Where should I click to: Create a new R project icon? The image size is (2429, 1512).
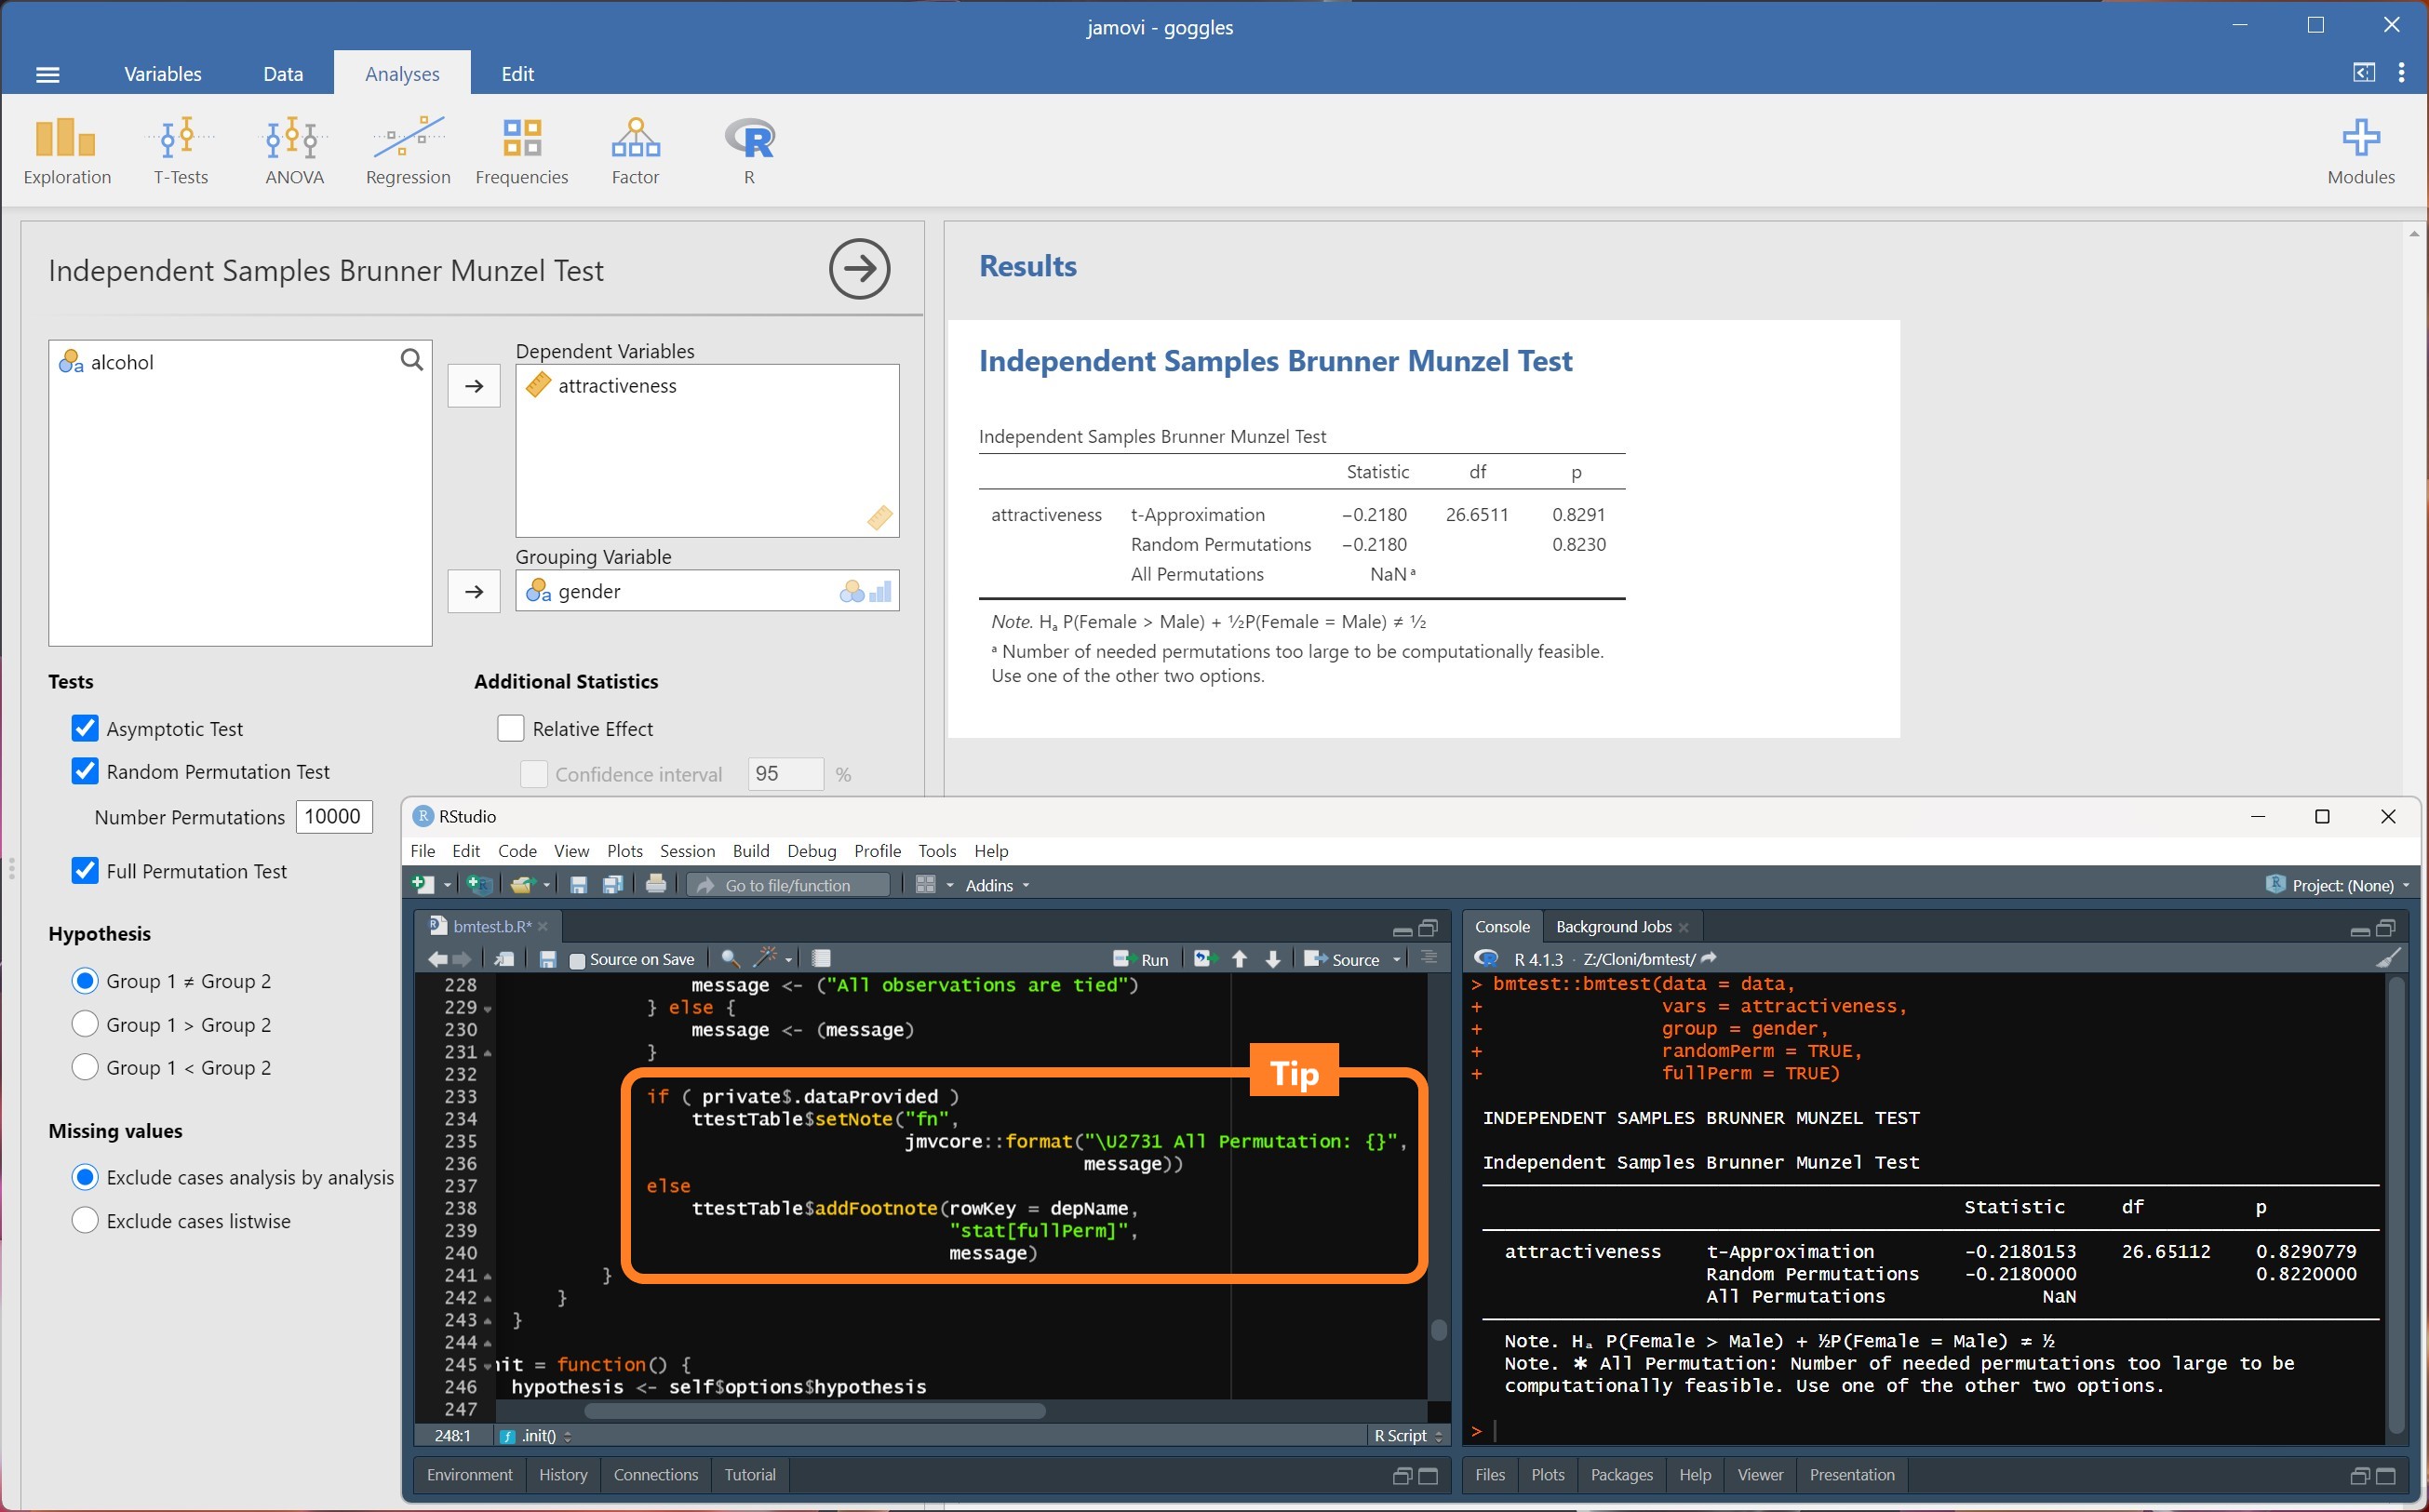pyautogui.click(x=480, y=884)
